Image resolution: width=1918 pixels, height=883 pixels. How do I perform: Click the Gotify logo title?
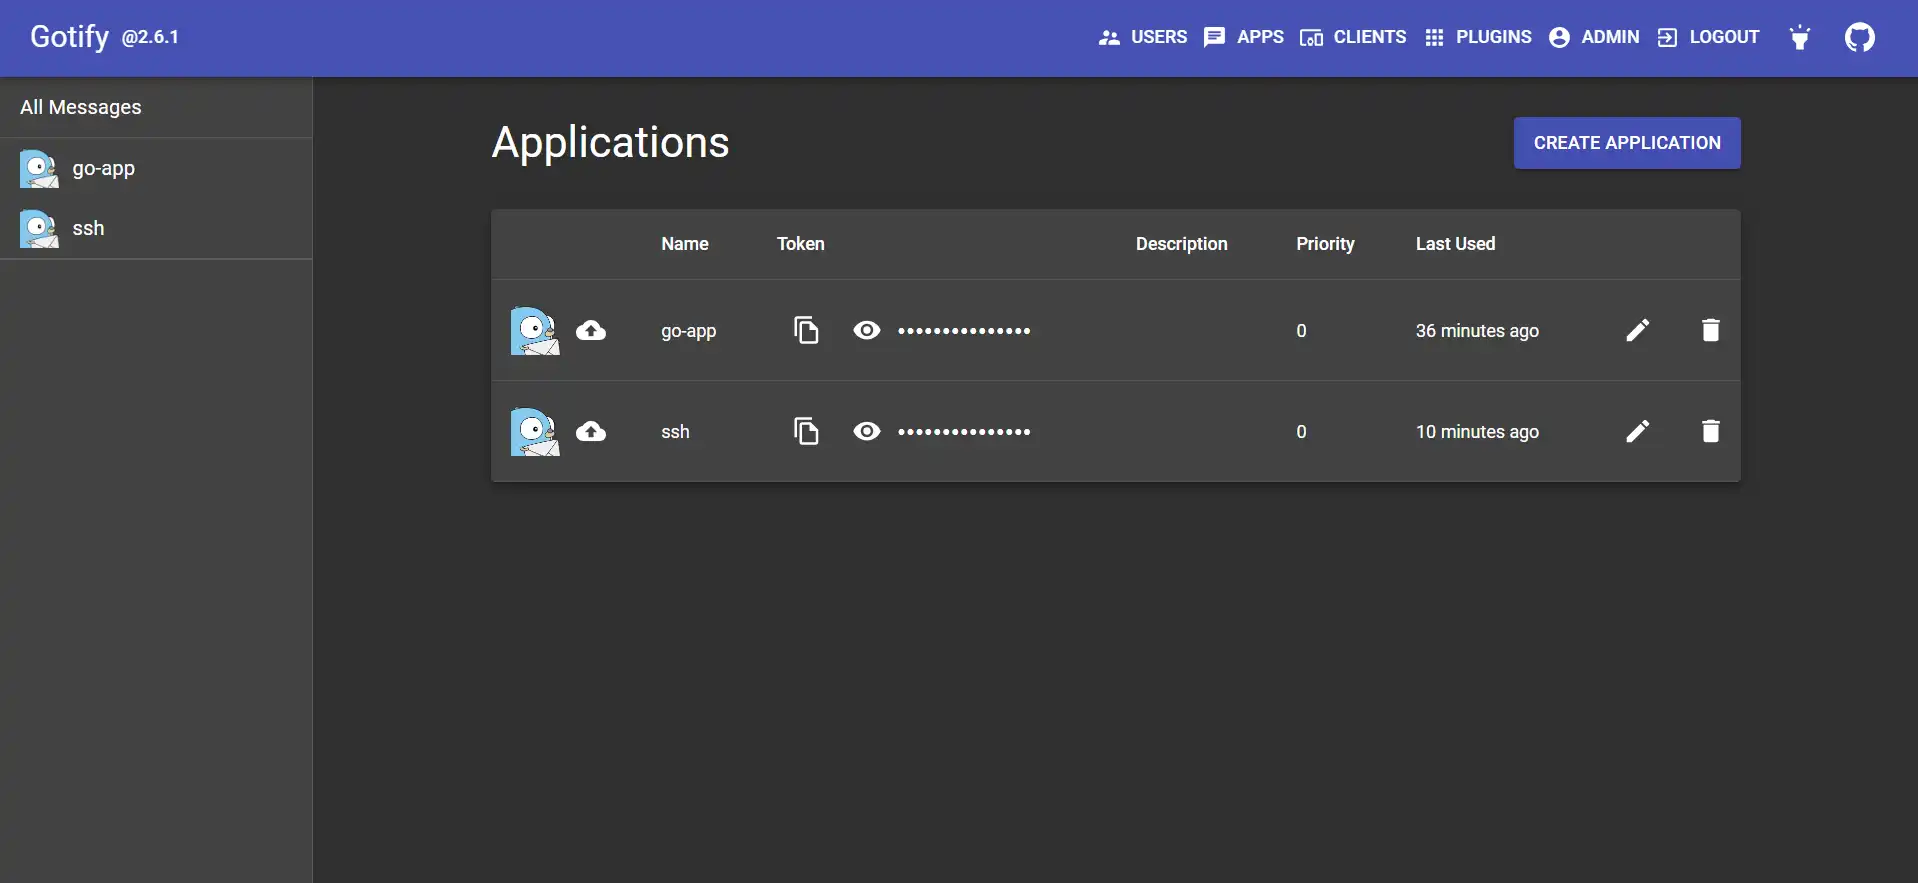coord(69,37)
